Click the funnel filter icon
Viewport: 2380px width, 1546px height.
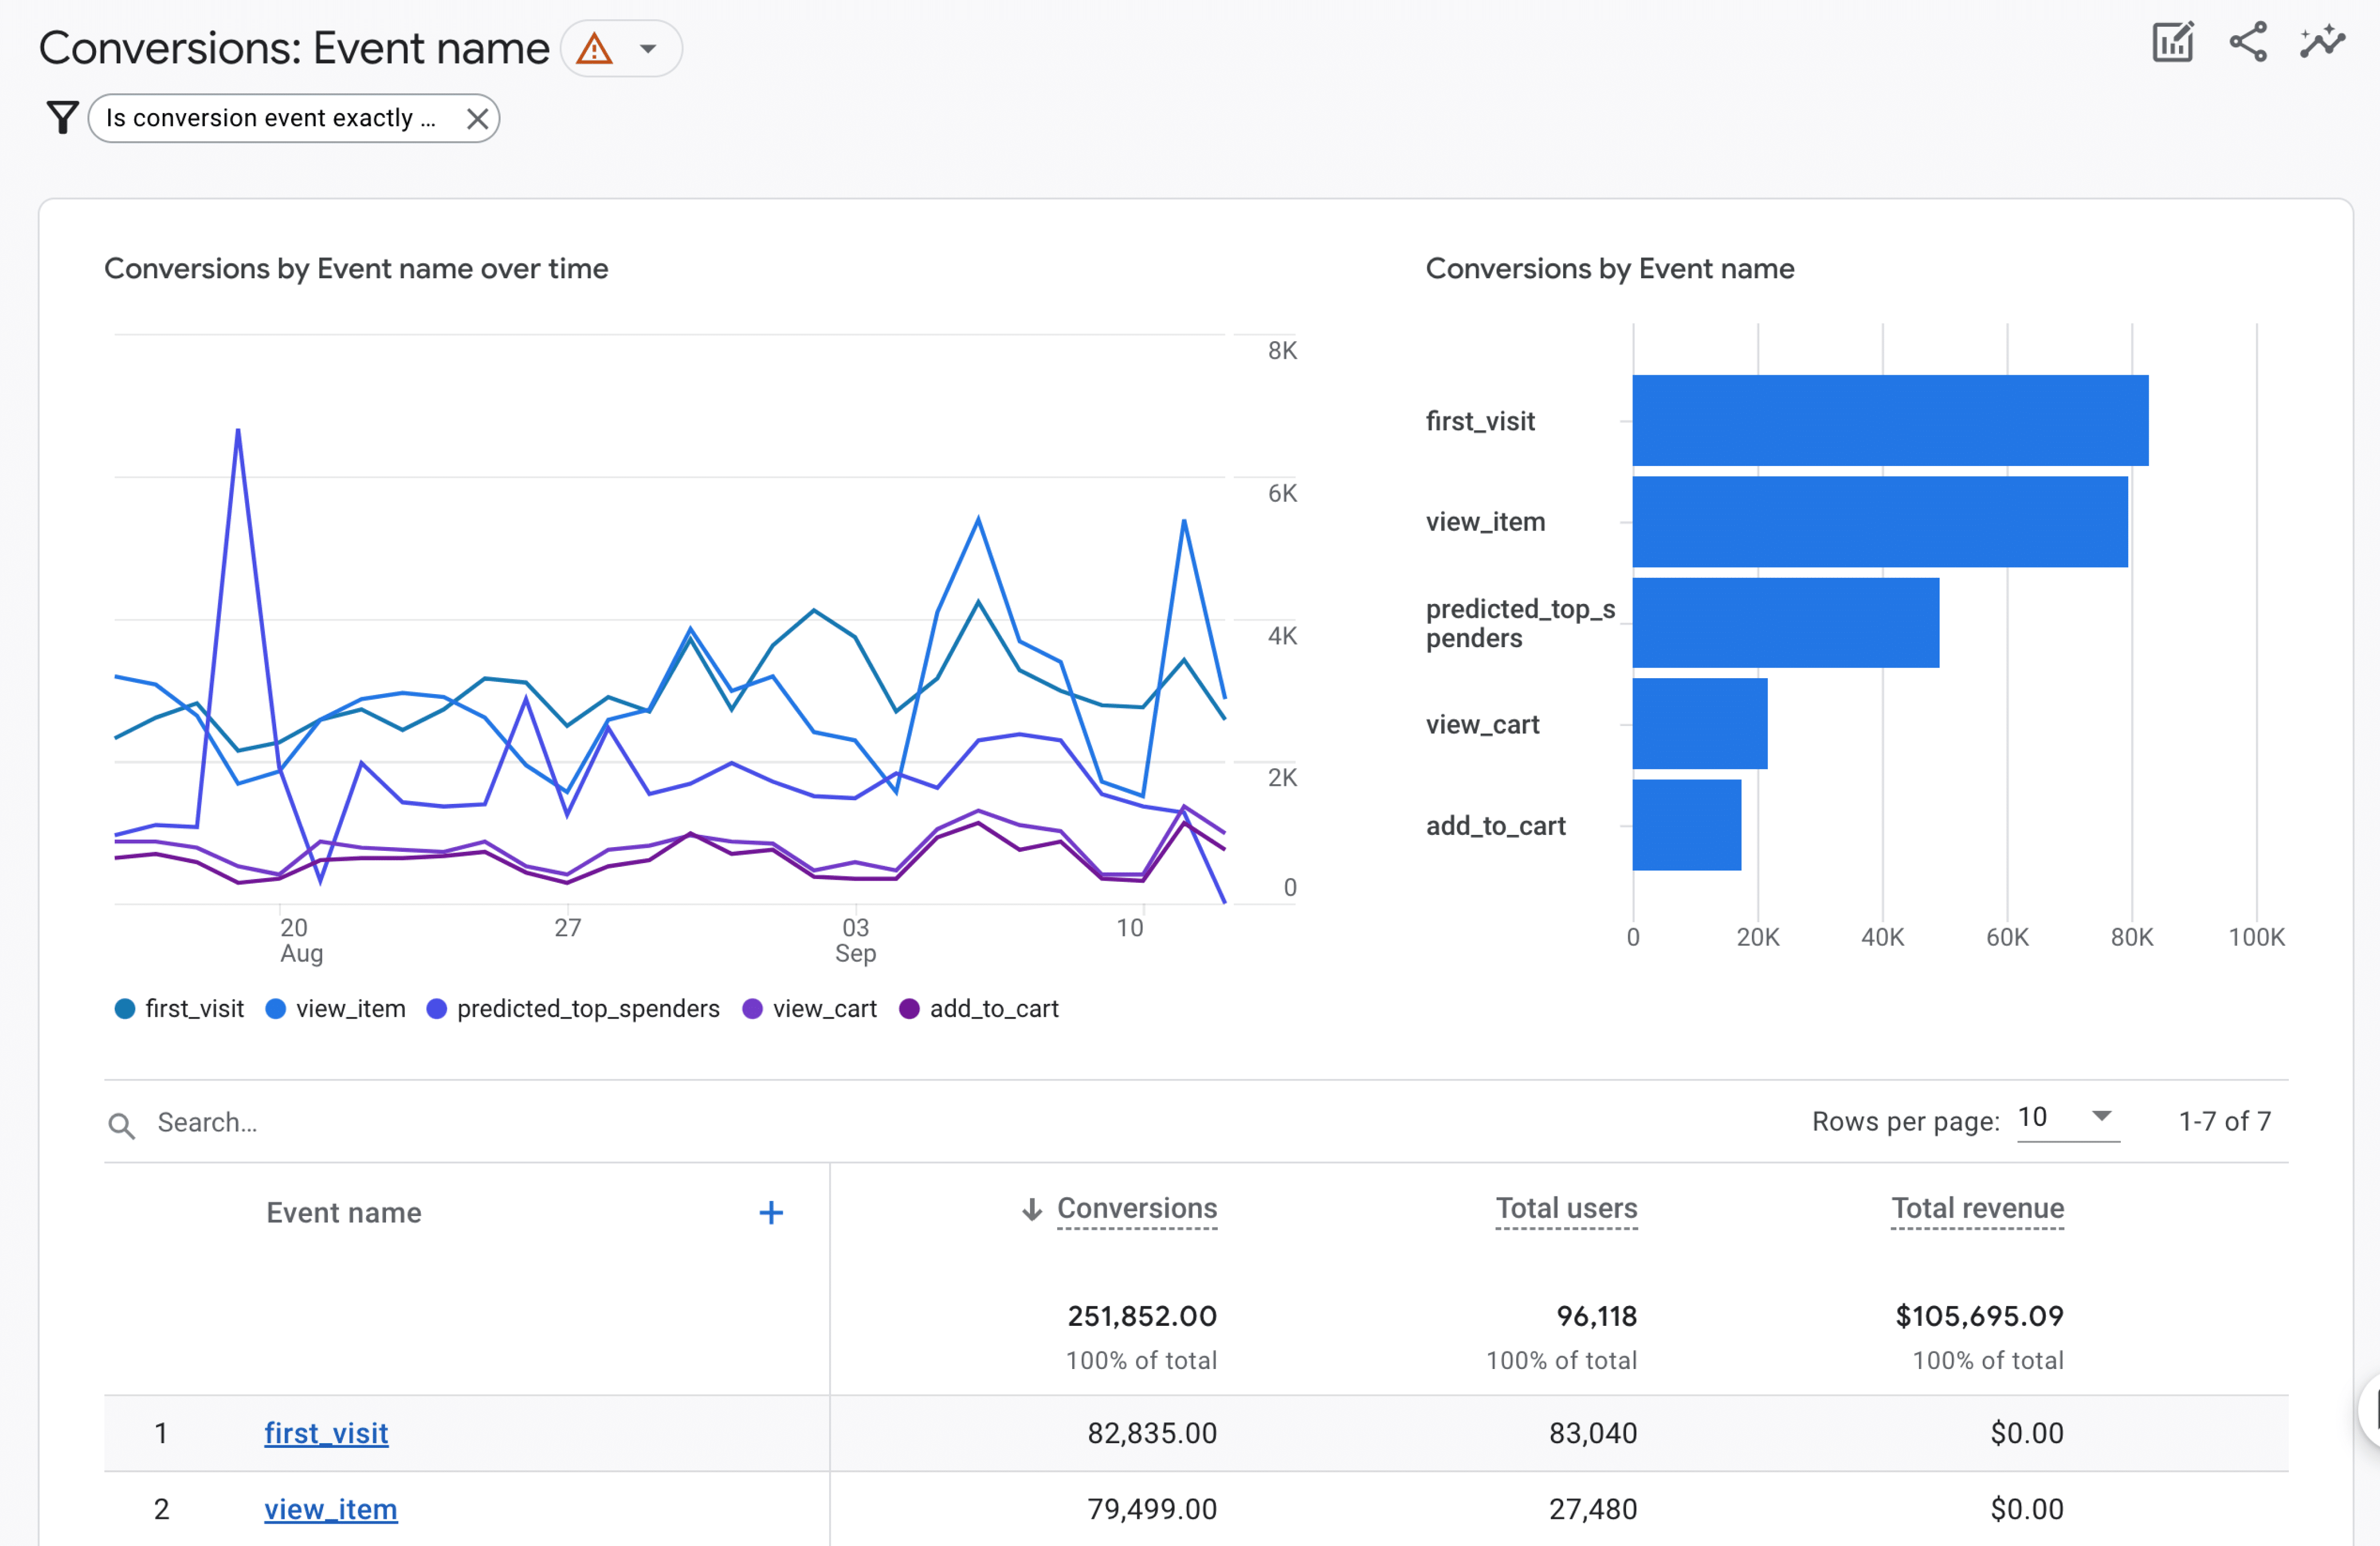coord(62,118)
